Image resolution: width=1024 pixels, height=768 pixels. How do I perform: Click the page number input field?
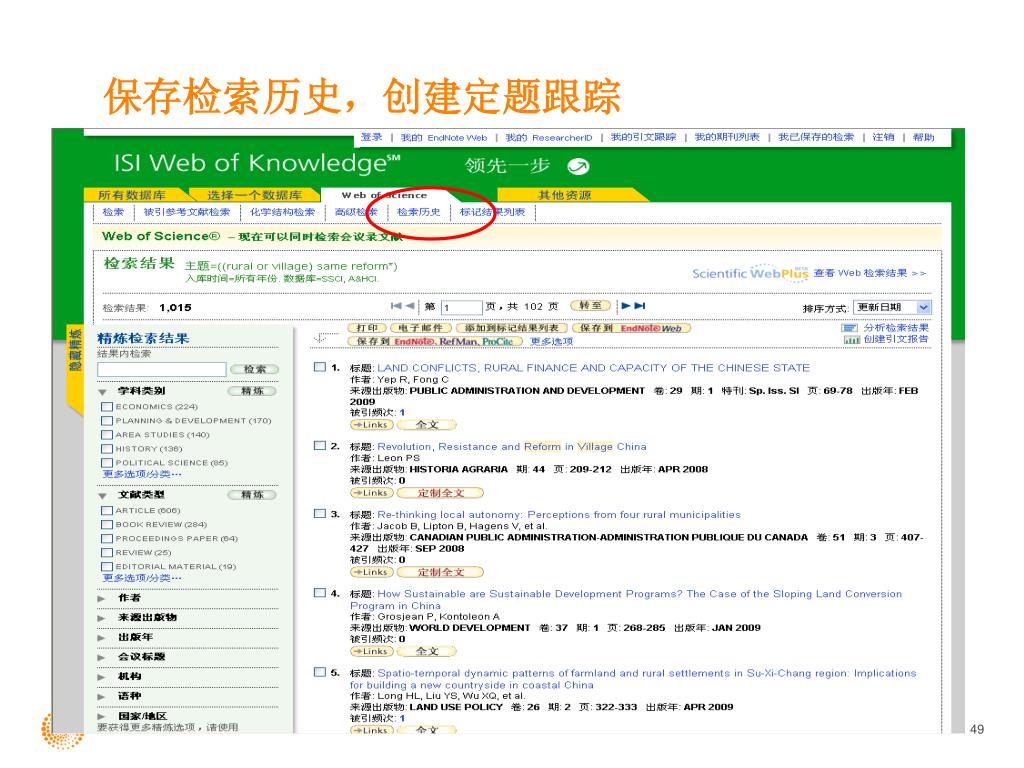(462, 307)
